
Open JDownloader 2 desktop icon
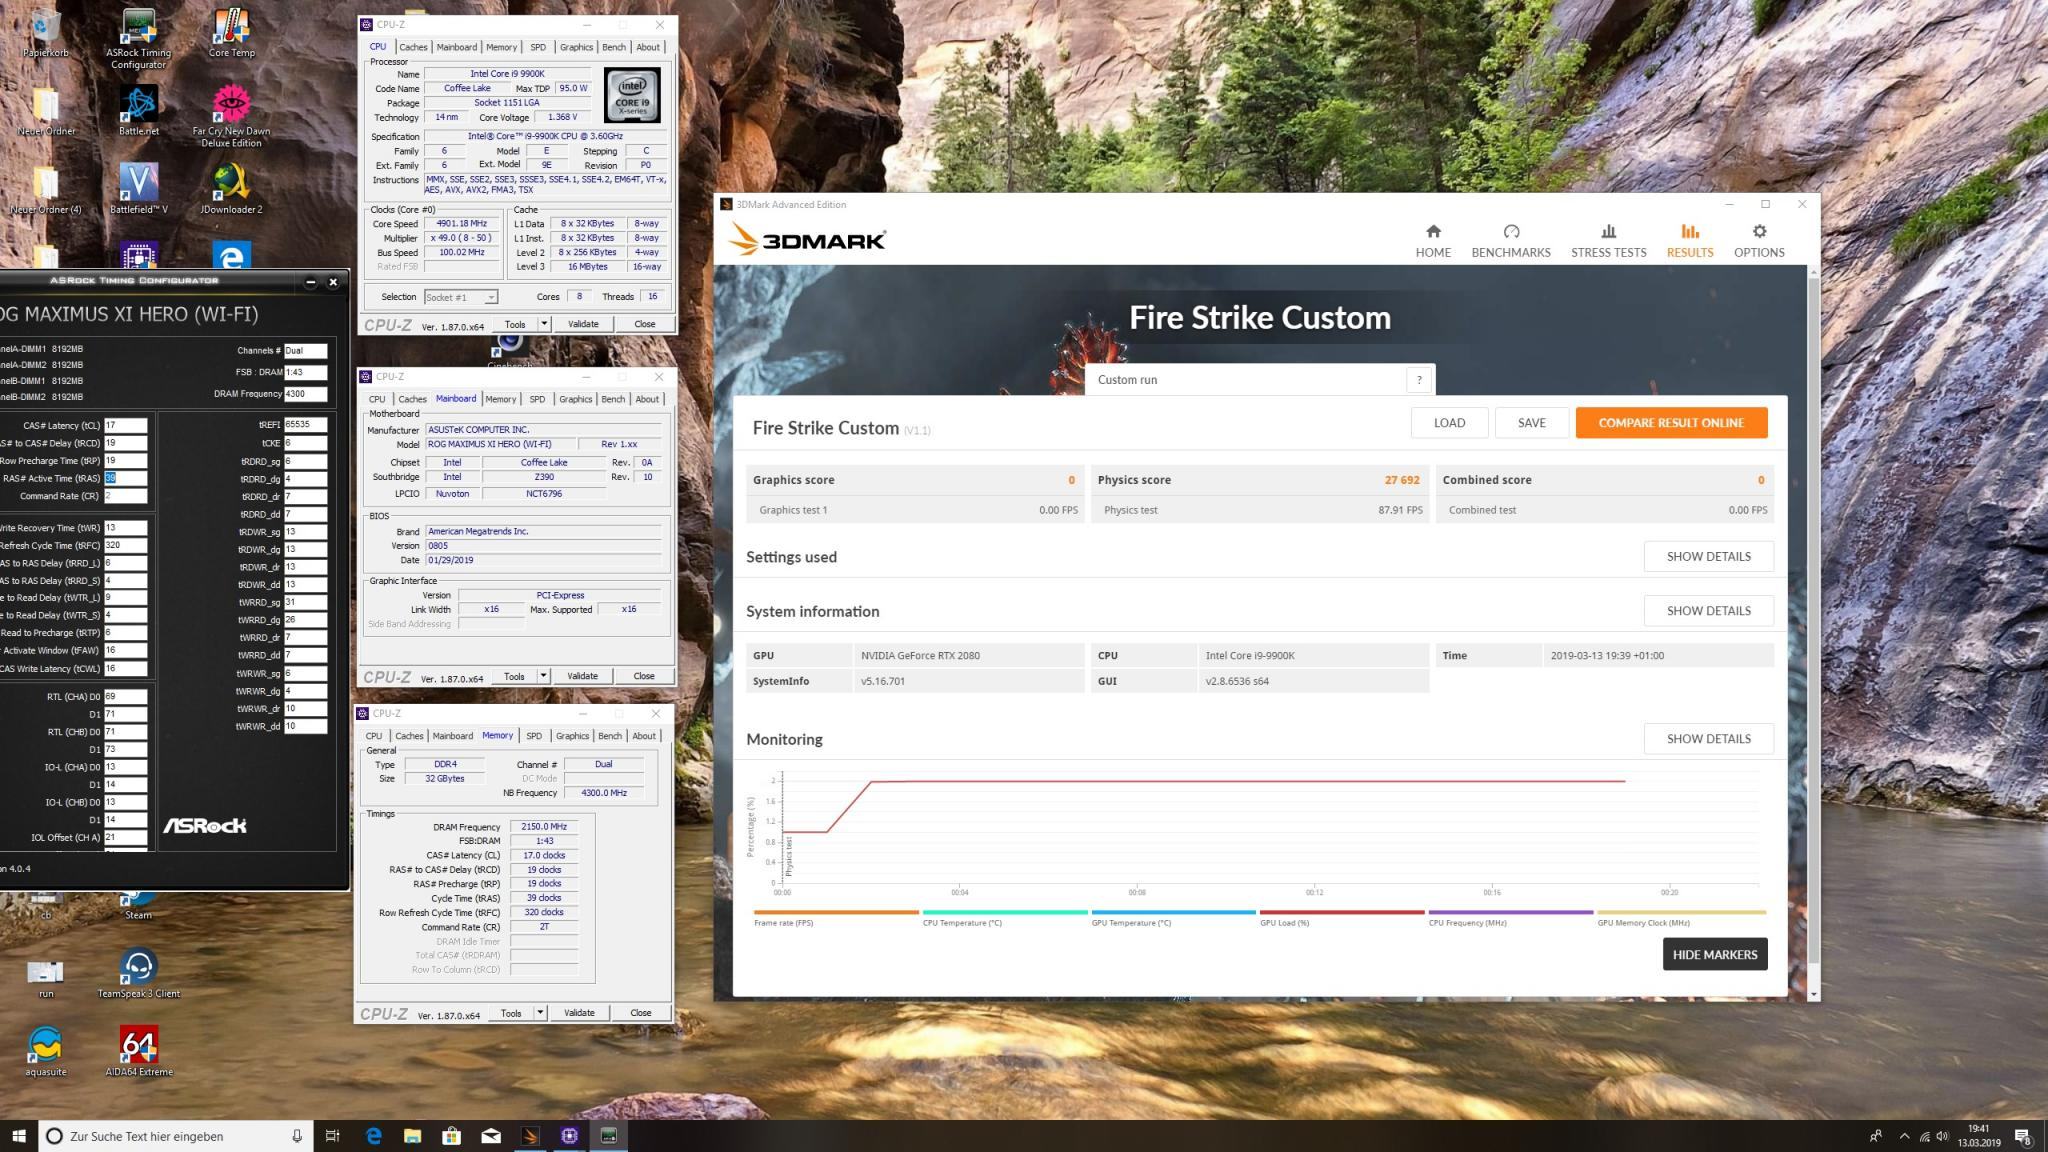pos(231,189)
